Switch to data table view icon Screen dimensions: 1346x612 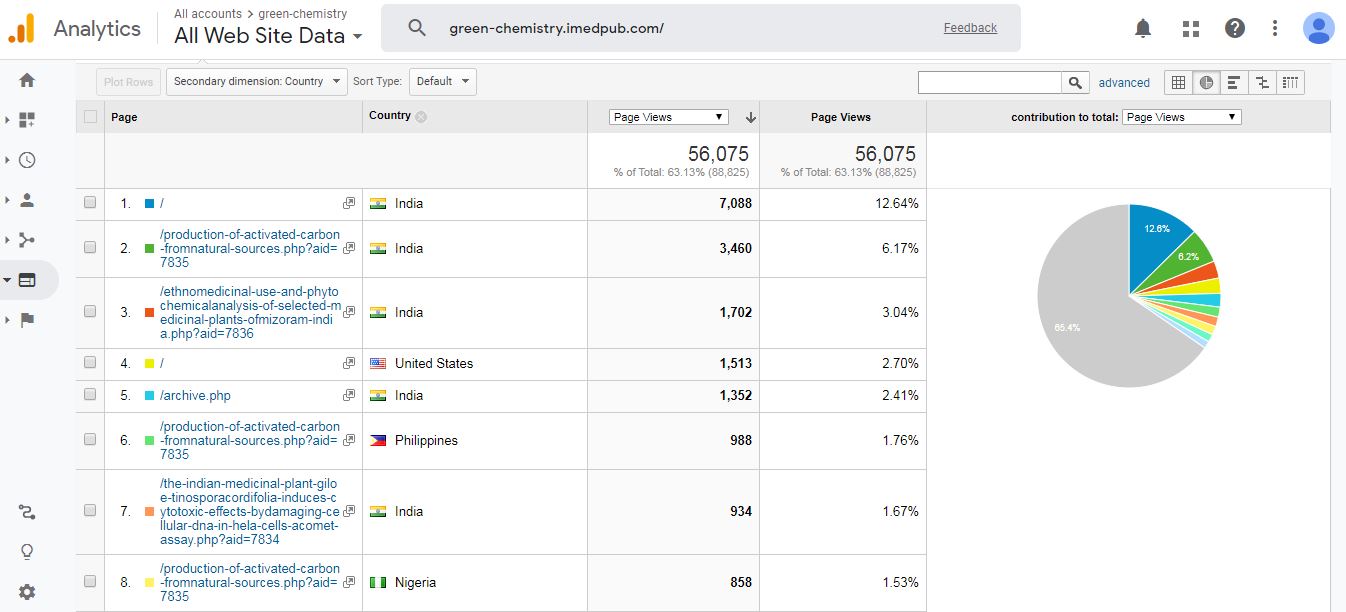click(1178, 82)
